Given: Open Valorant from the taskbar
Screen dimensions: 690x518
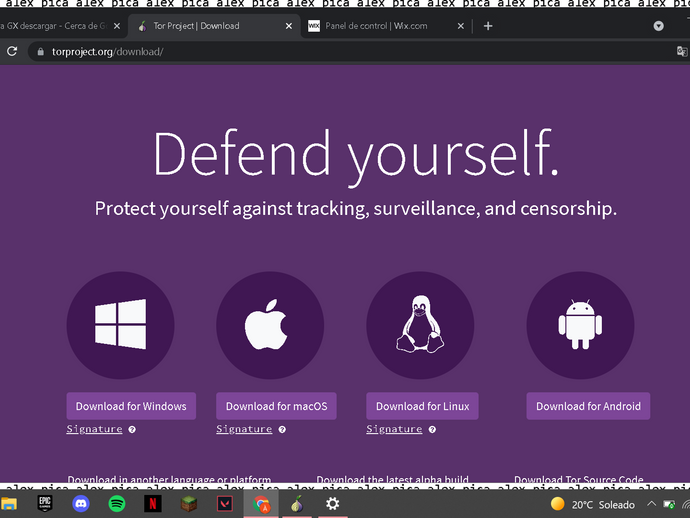Looking at the screenshot, I should (x=225, y=504).
